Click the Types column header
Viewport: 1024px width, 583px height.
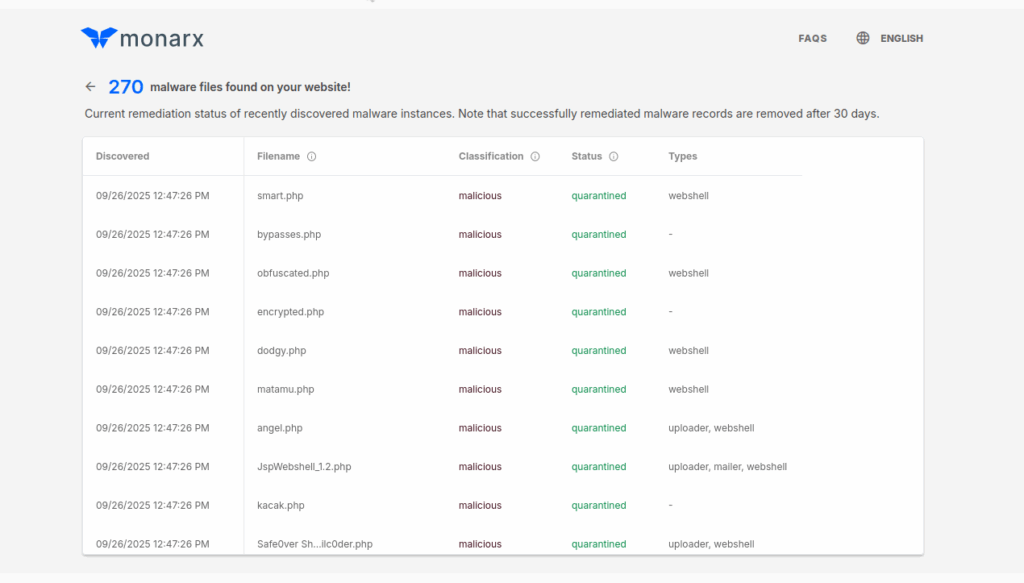pos(683,156)
